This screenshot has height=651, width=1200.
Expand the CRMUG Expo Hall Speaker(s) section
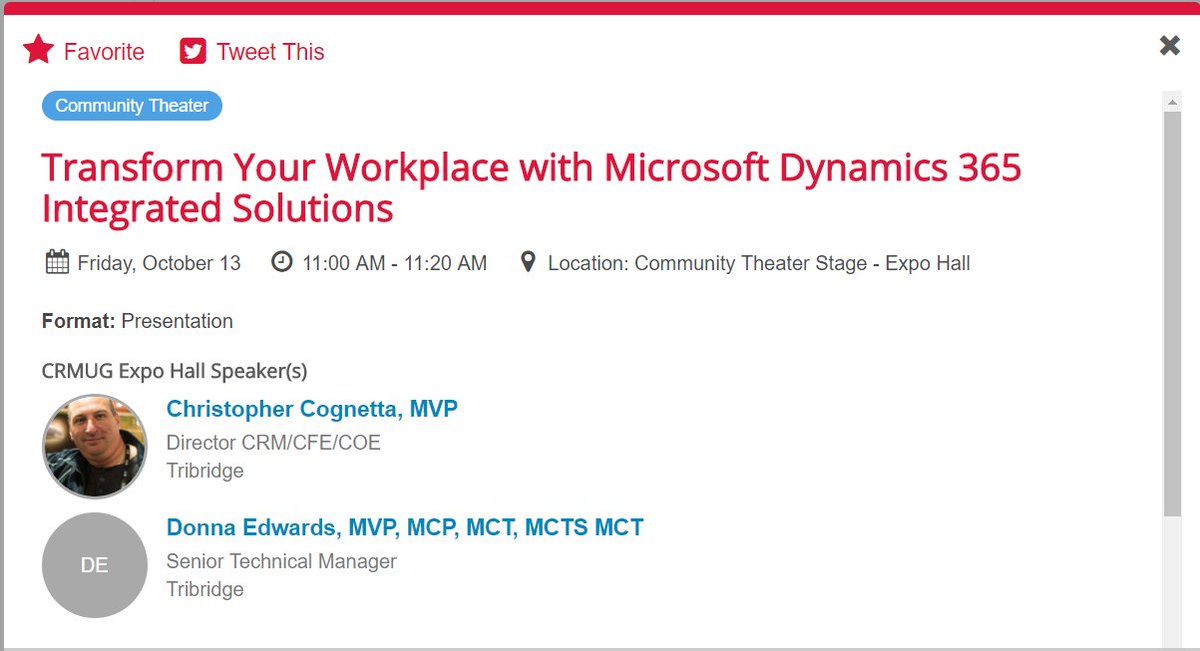174,370
